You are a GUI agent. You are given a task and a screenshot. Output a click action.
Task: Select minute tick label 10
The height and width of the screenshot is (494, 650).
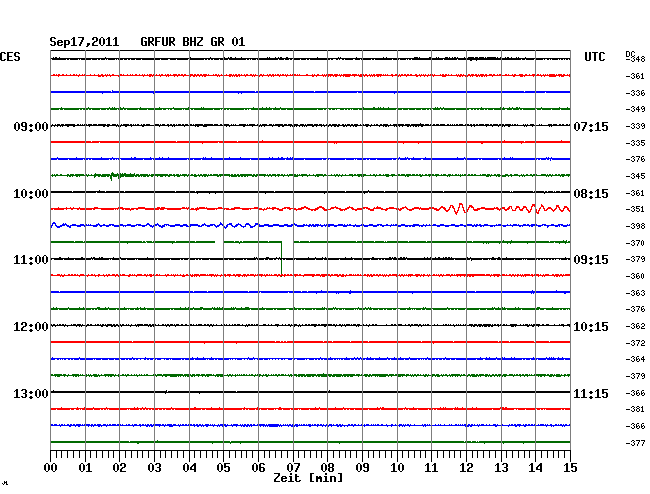pyautogui.click(x=397, y=468)
